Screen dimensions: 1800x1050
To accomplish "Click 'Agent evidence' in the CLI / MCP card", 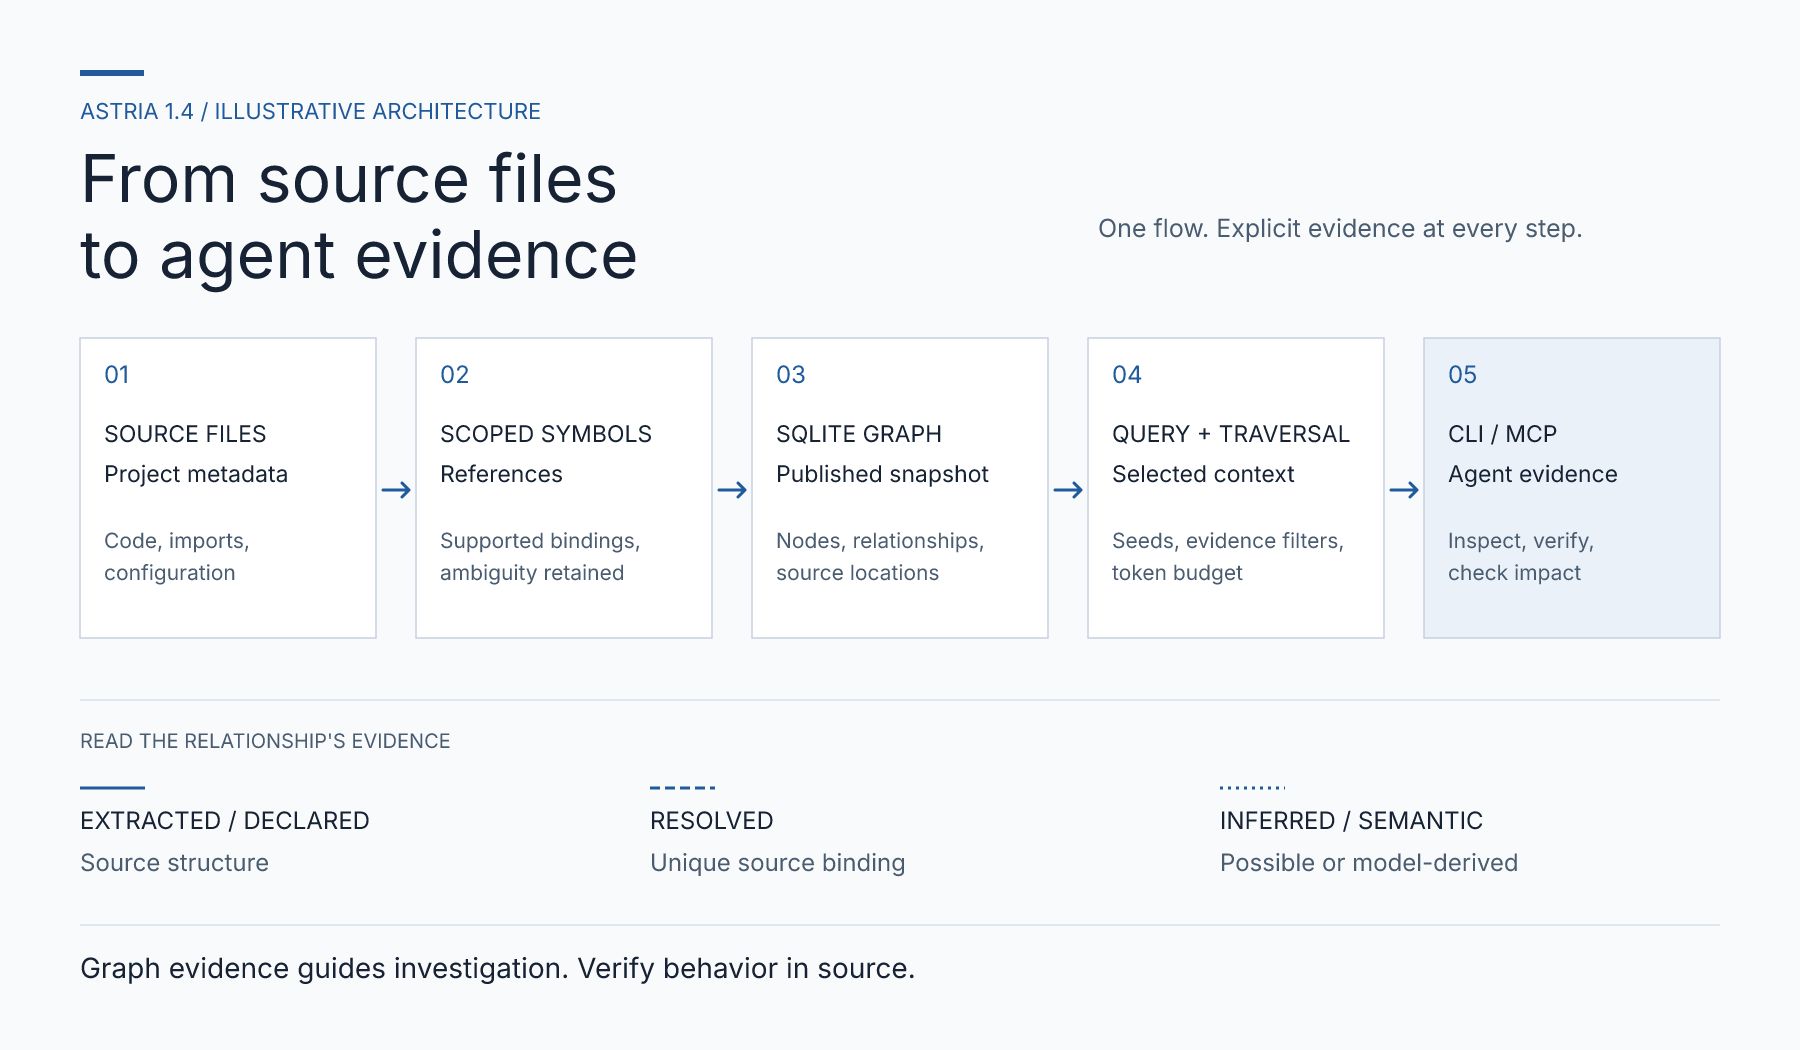I will [1533, 474].
